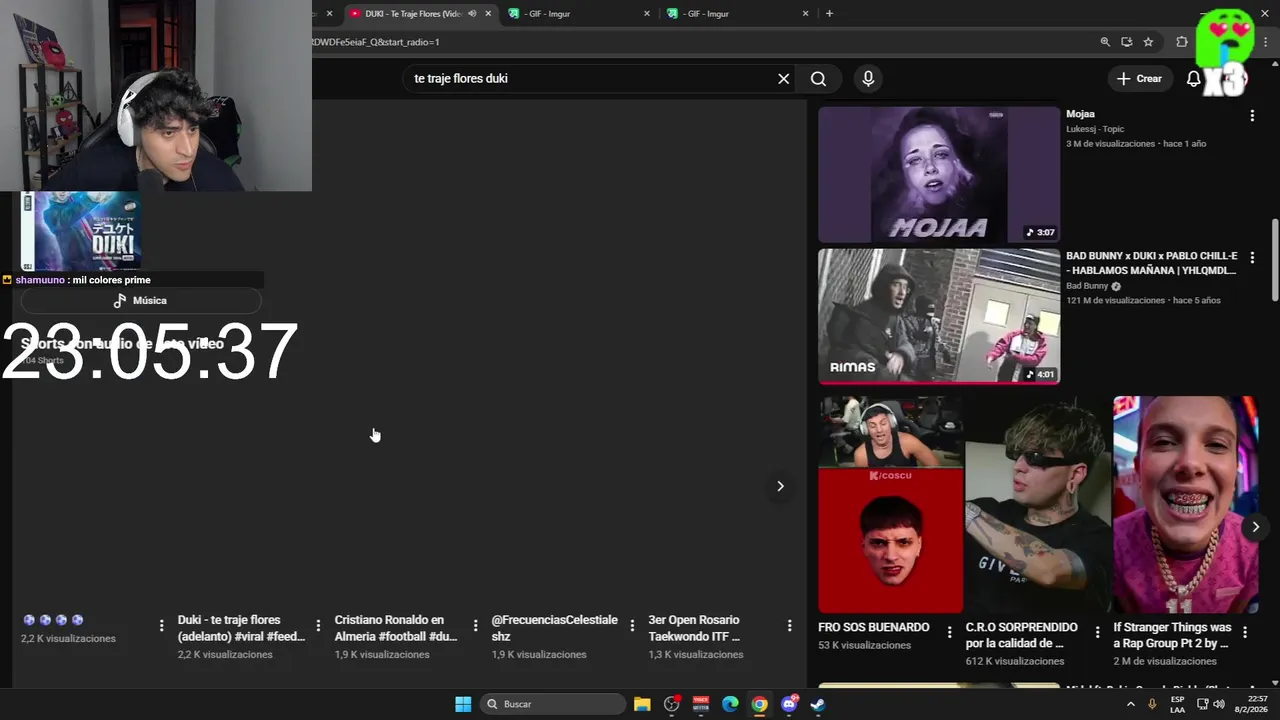
Task: Open options for Cristiano Ronaldo en Almeria short
Action: [475, 626]
